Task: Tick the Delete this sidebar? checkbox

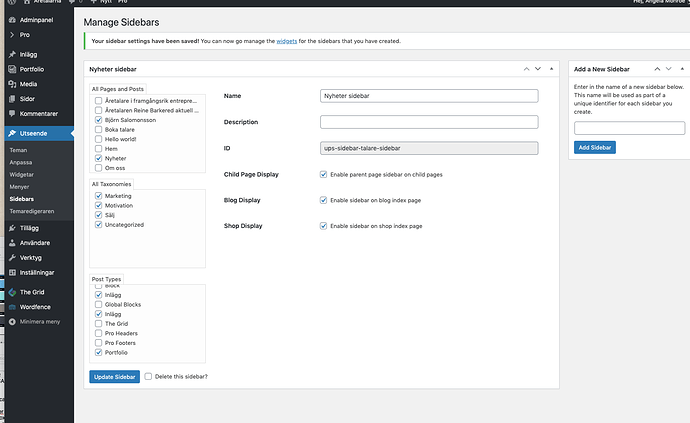Action: click(148, 376)
